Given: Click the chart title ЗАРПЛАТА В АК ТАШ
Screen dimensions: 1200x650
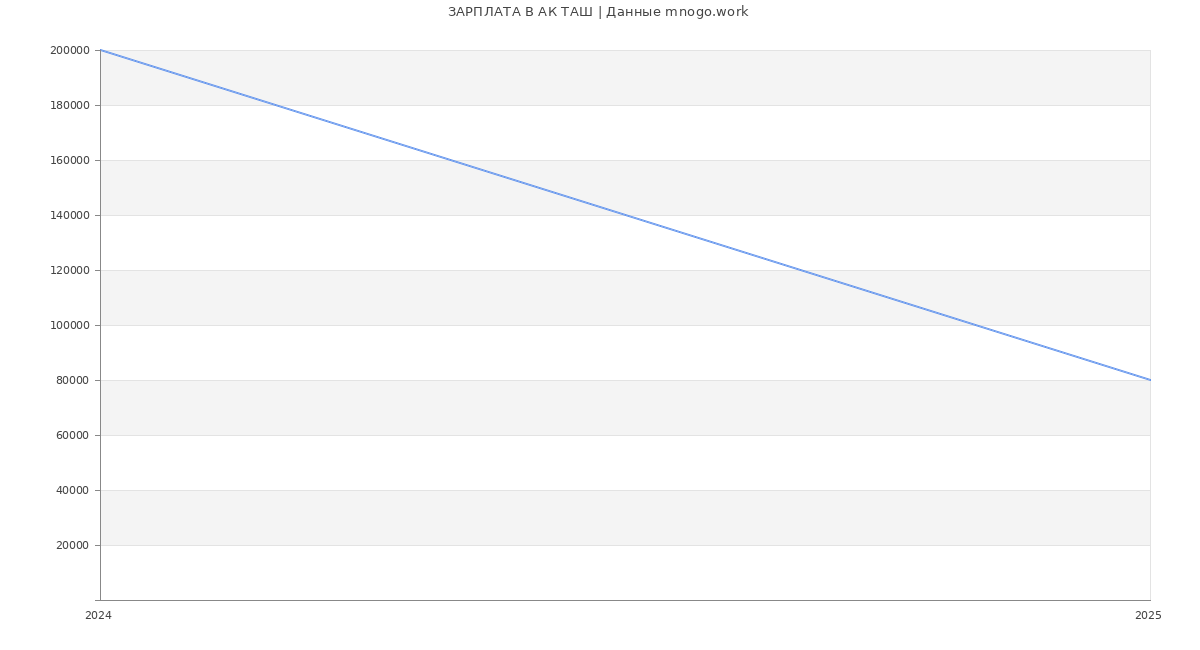Looking at the screenshot, I should click(520, 12).
